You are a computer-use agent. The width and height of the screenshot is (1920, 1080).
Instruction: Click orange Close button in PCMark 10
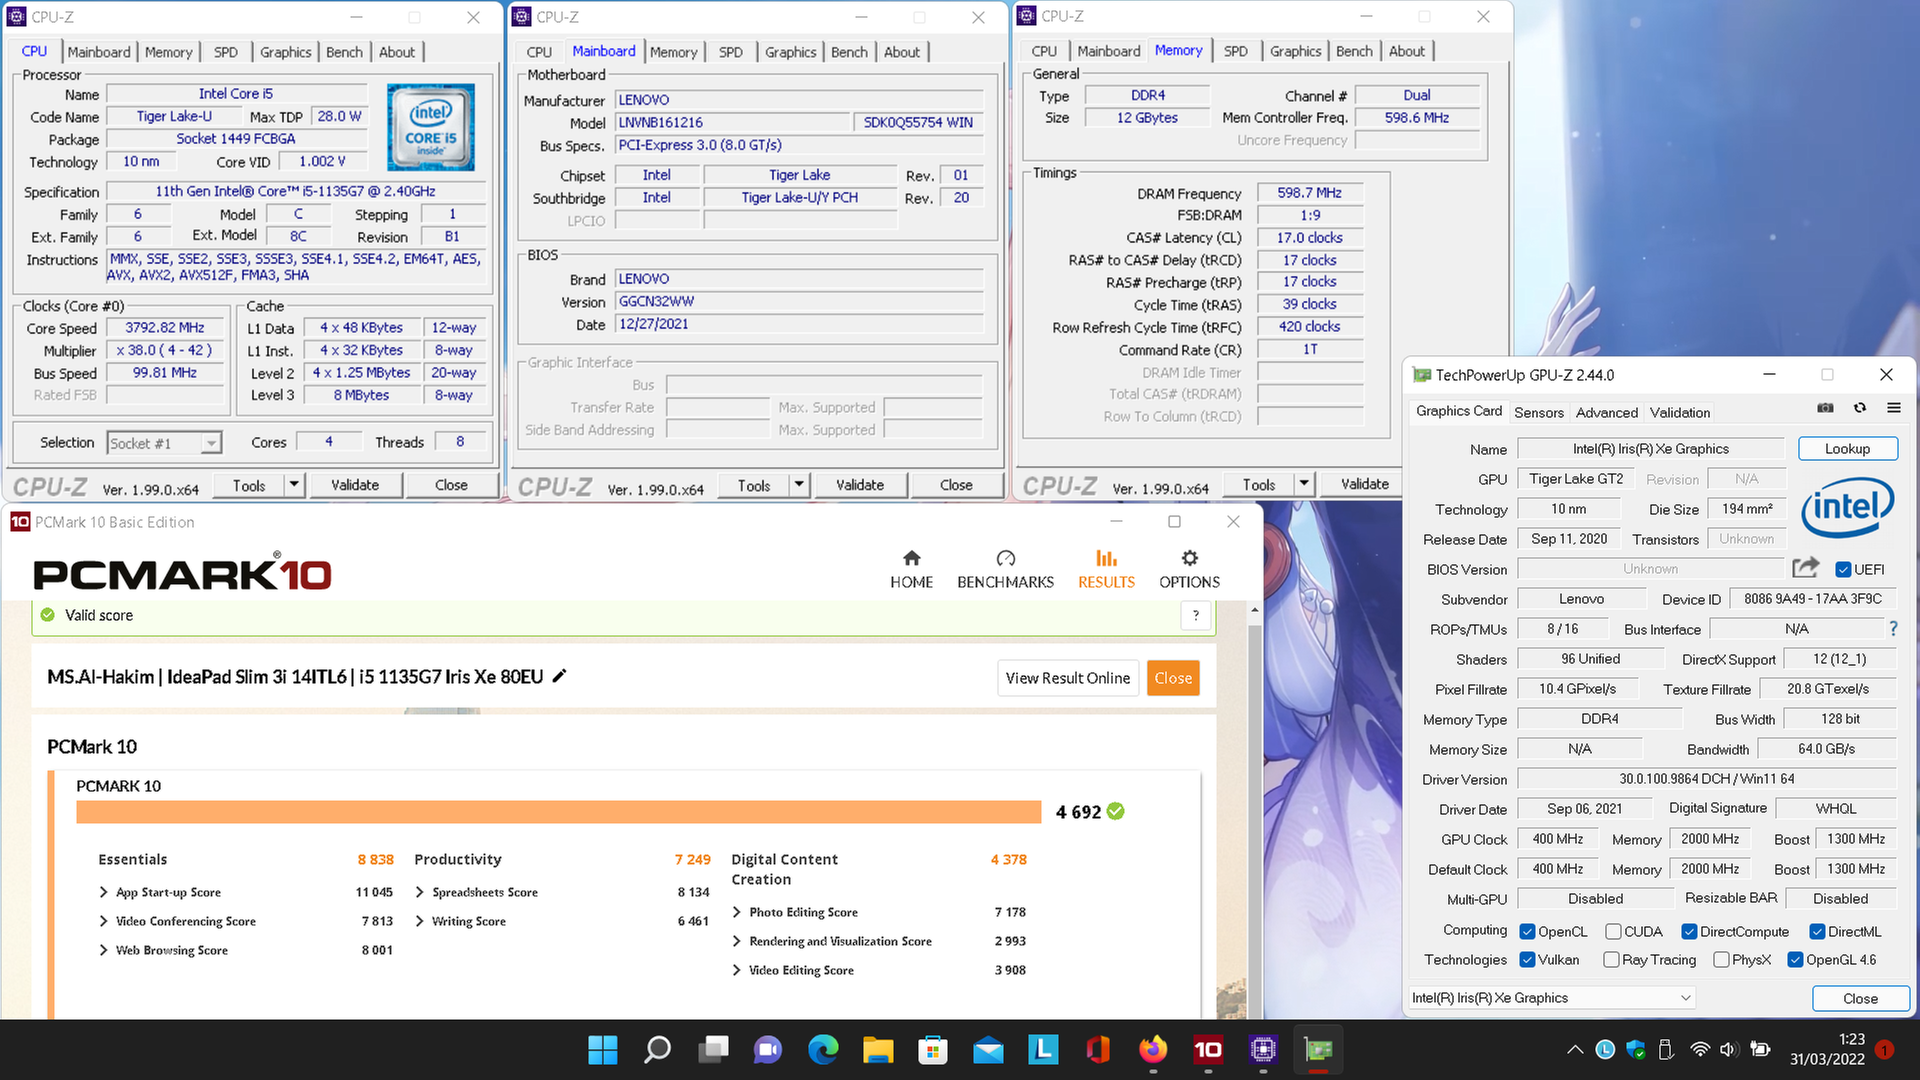point(1172,678)
